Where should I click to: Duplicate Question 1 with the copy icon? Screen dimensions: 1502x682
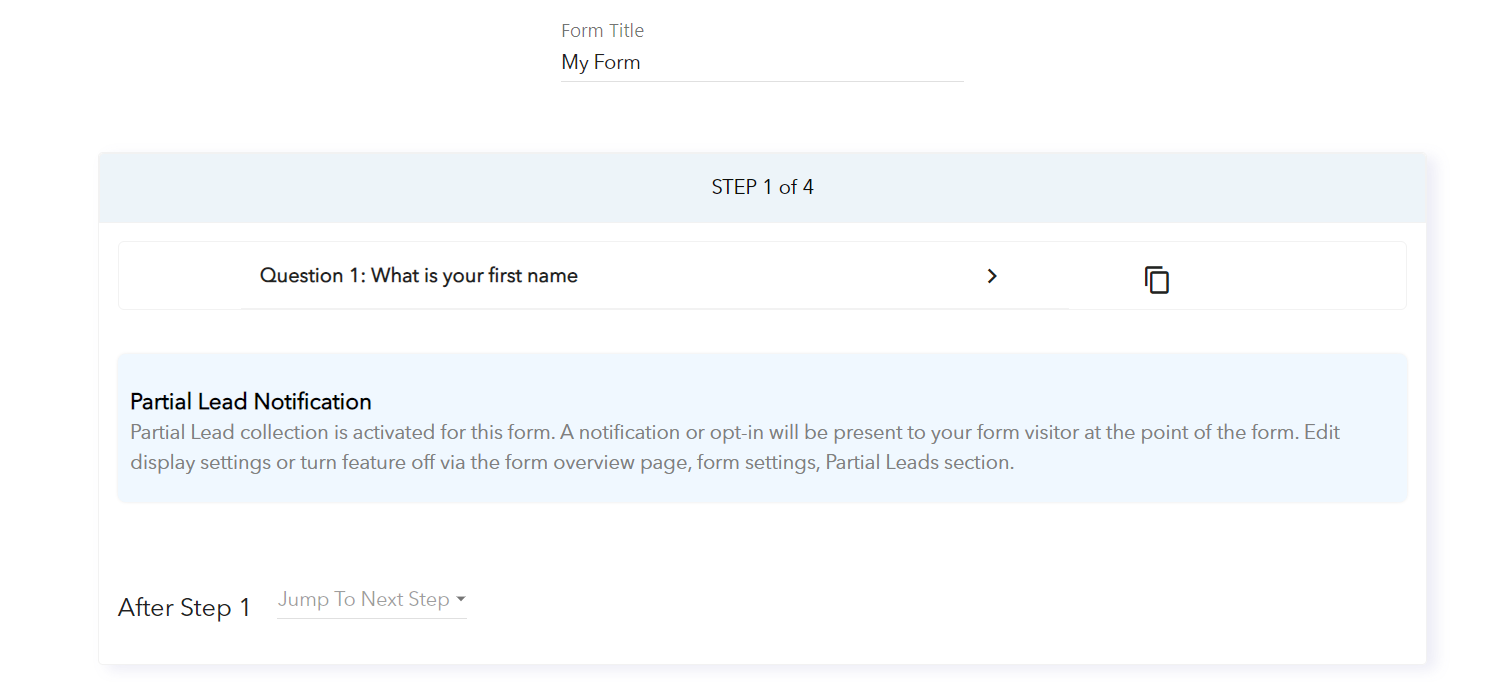tap(1156, 279)
